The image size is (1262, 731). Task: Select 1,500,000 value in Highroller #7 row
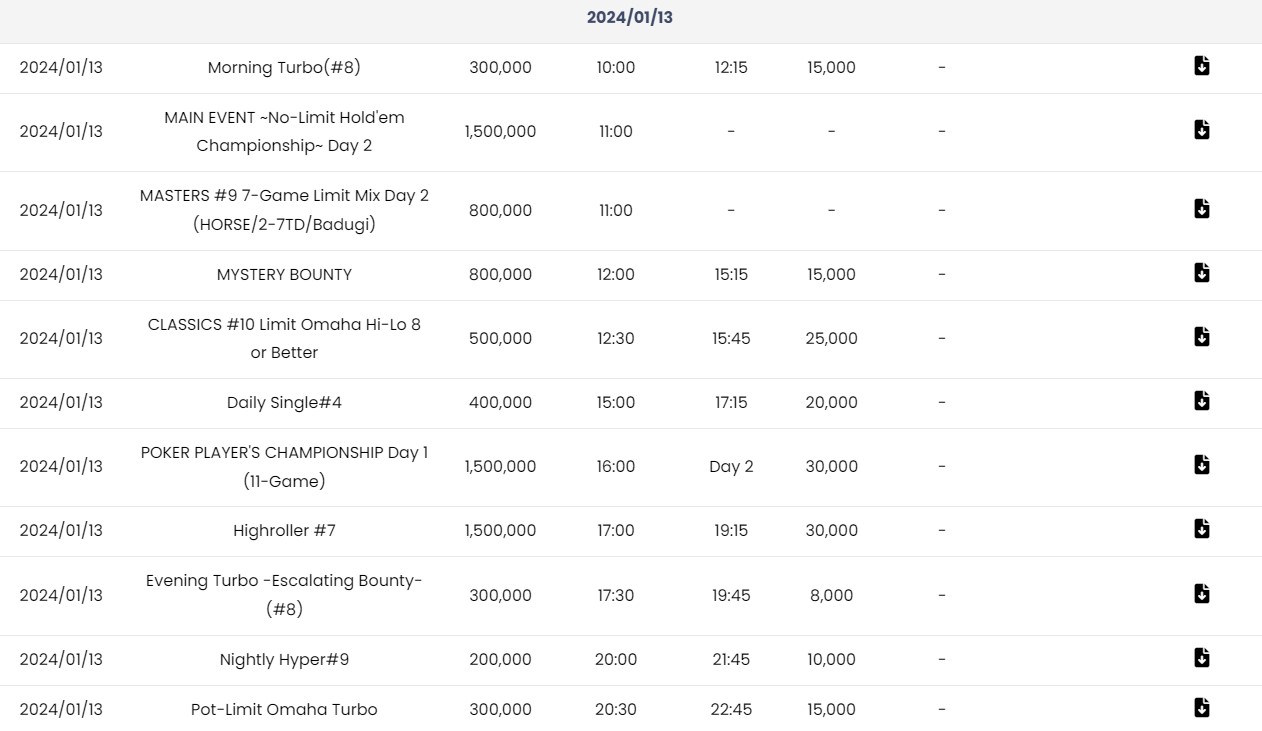(500, 530)
